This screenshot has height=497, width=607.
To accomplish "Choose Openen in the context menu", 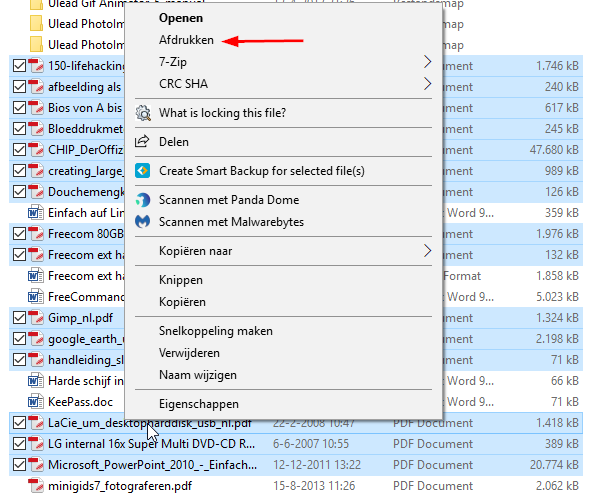I will 181,18.
